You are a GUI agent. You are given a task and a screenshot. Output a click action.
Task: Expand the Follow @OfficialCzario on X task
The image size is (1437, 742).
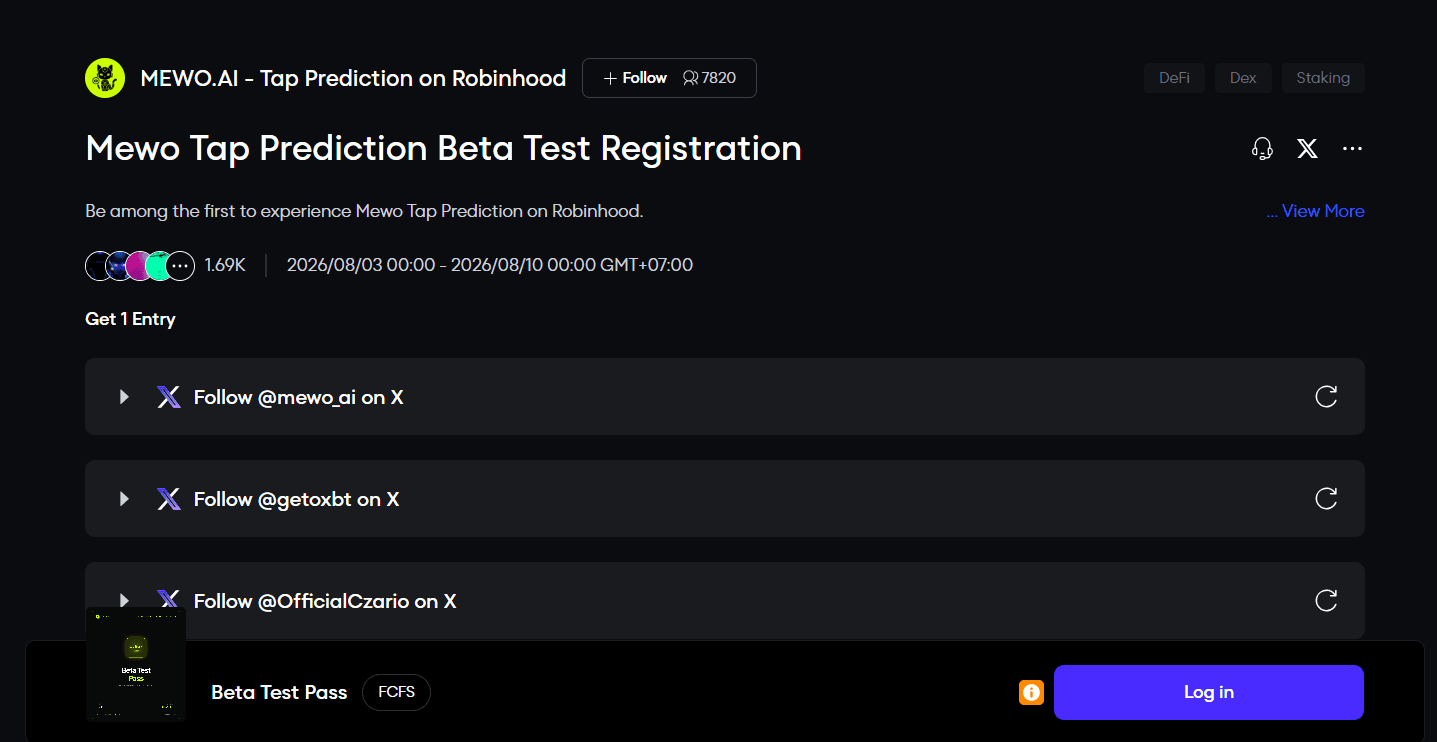coord(124,601)
